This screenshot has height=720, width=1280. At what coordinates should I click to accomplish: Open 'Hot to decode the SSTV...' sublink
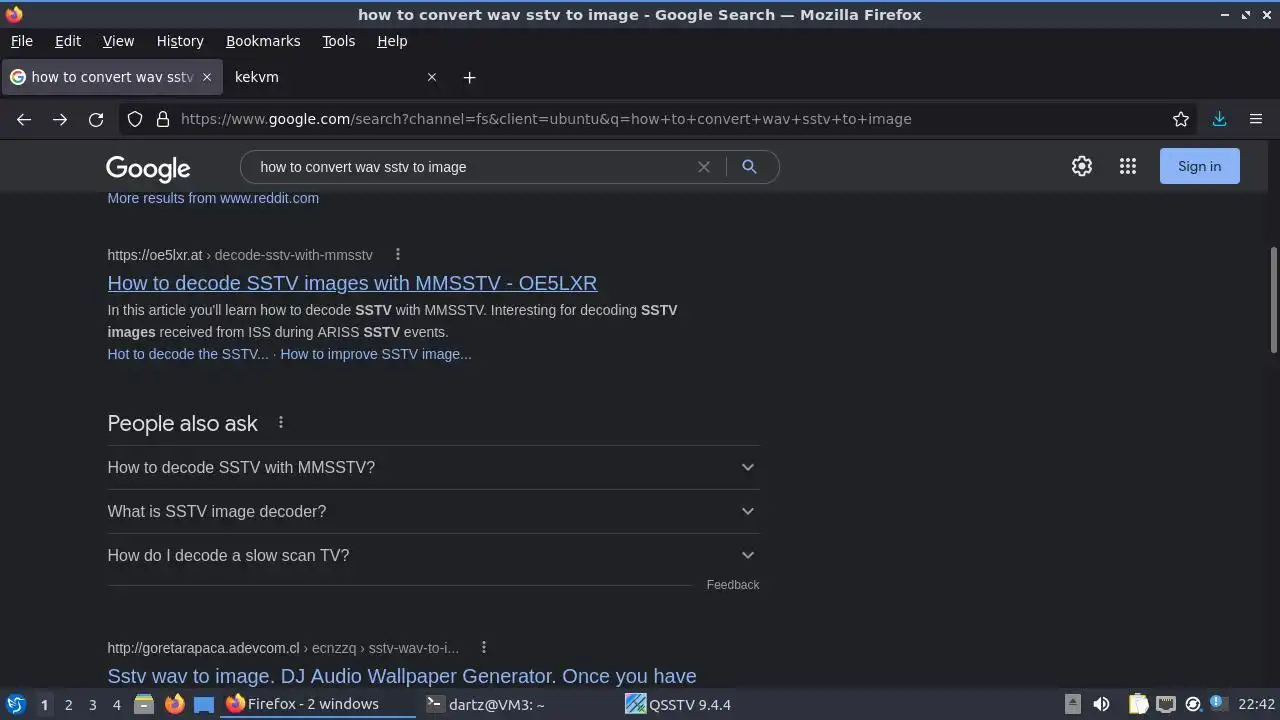point(188,354)
